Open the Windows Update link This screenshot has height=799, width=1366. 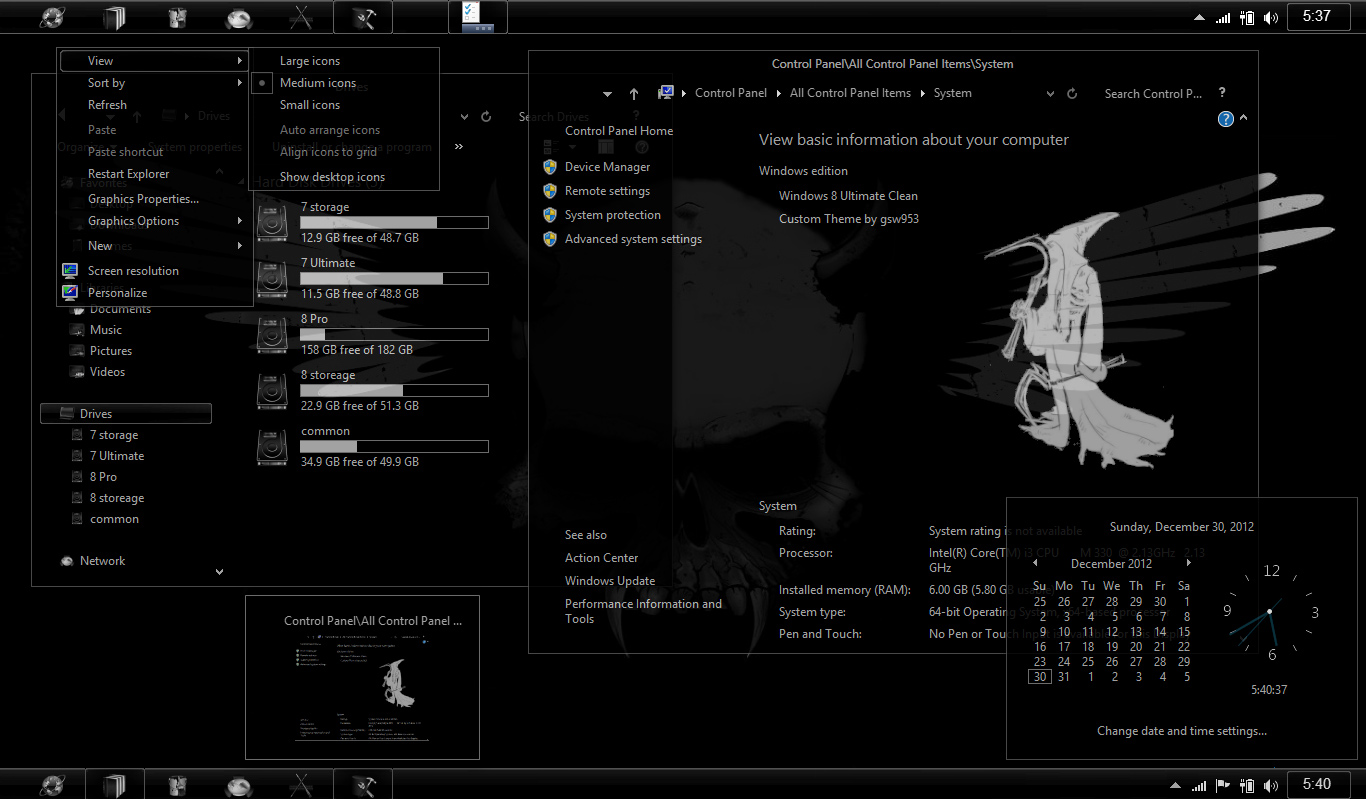tap(610, 581)
